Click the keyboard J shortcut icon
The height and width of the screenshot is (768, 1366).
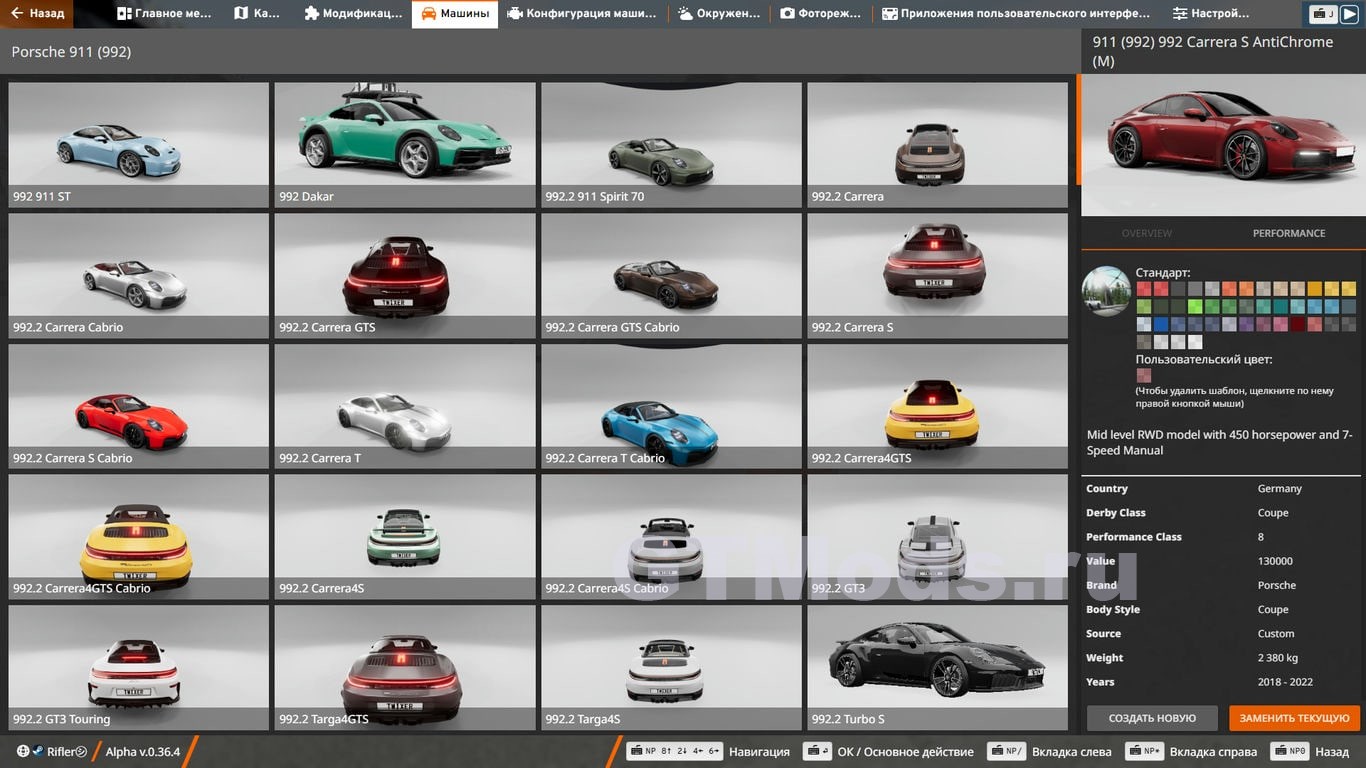point(1324,14)
